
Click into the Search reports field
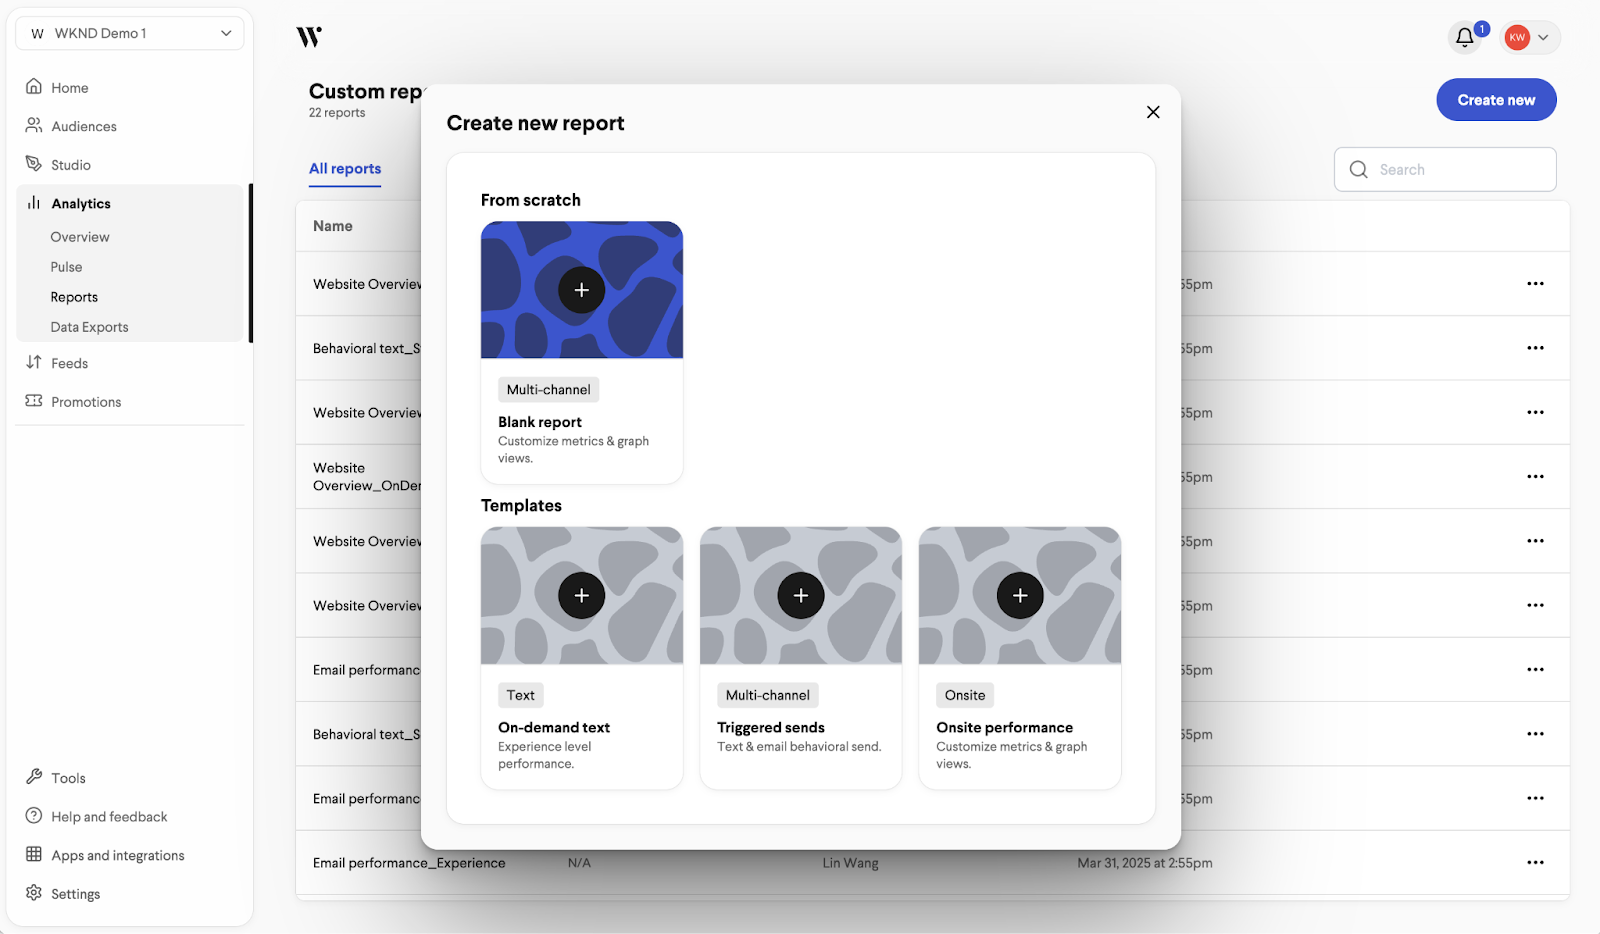point(1455,170)
